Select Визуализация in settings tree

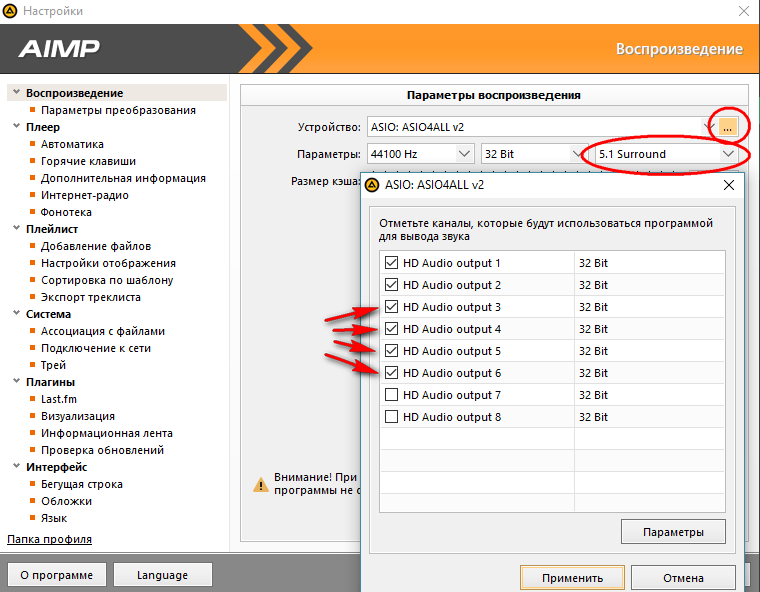pos(78,416)
